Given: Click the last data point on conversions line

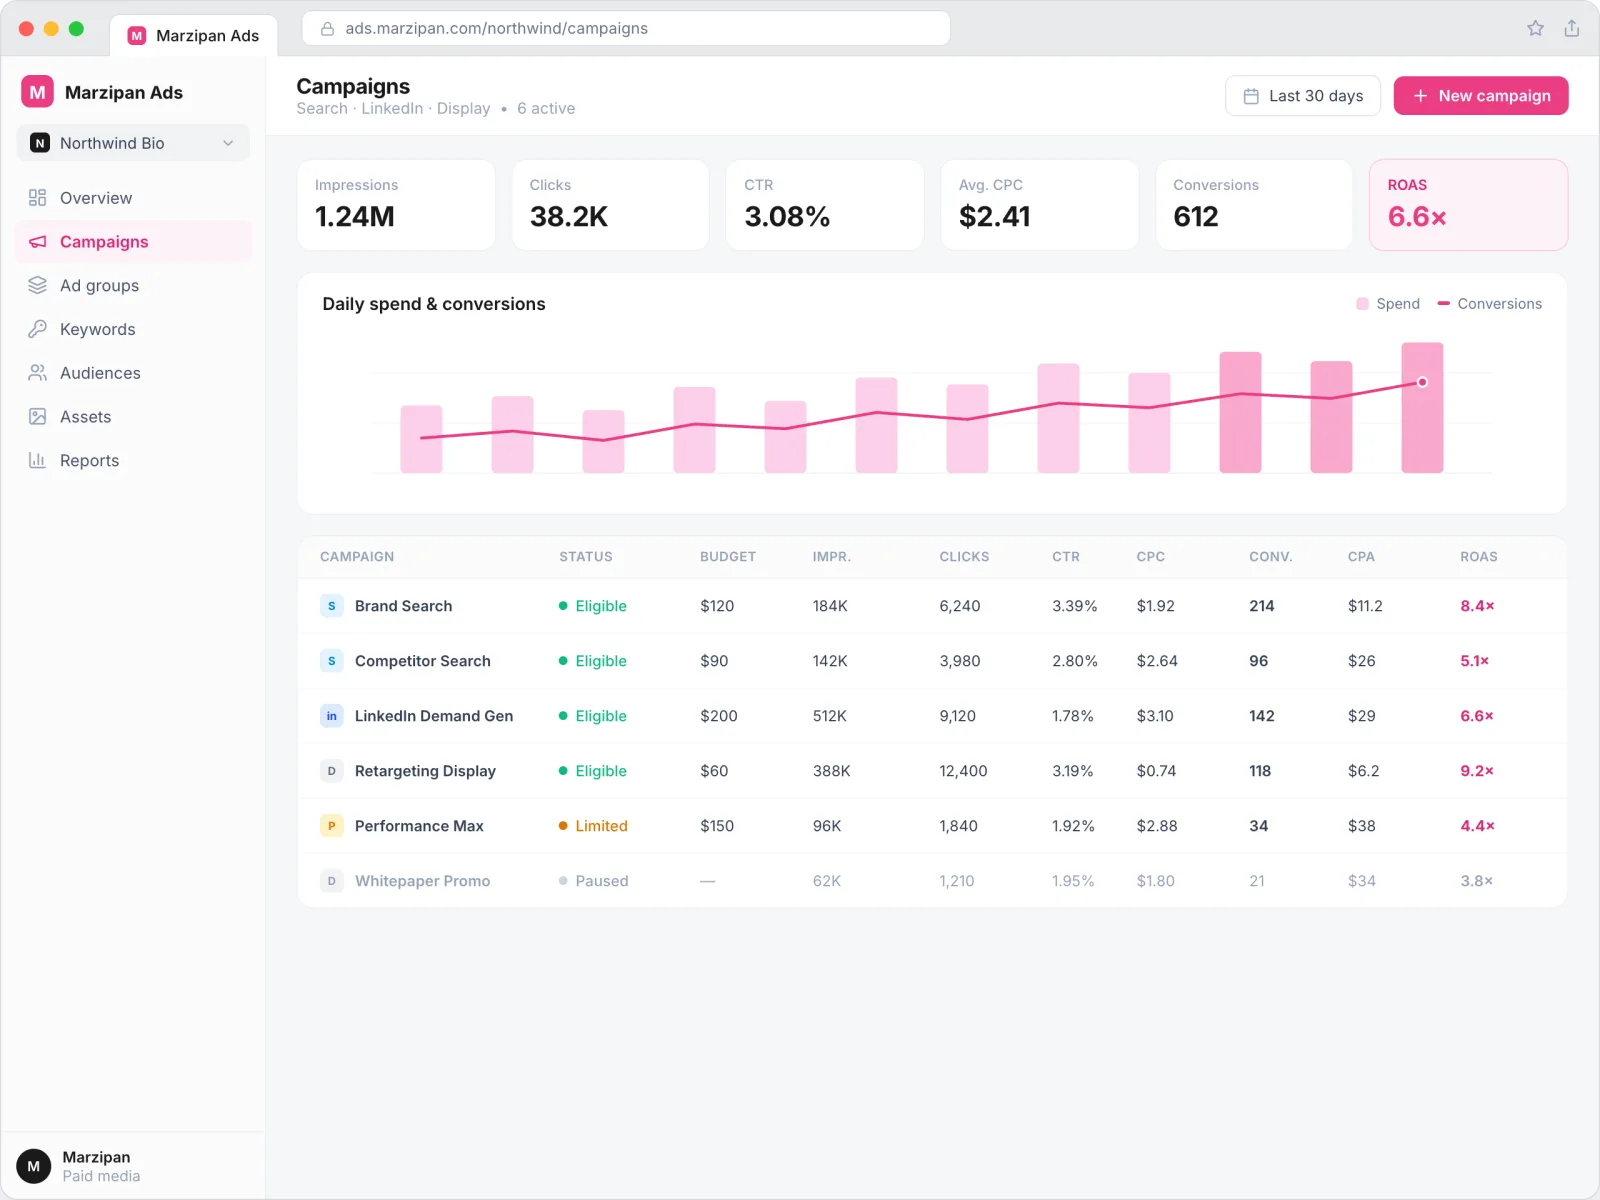Looking at the screenshot, I should point(1422,382).
